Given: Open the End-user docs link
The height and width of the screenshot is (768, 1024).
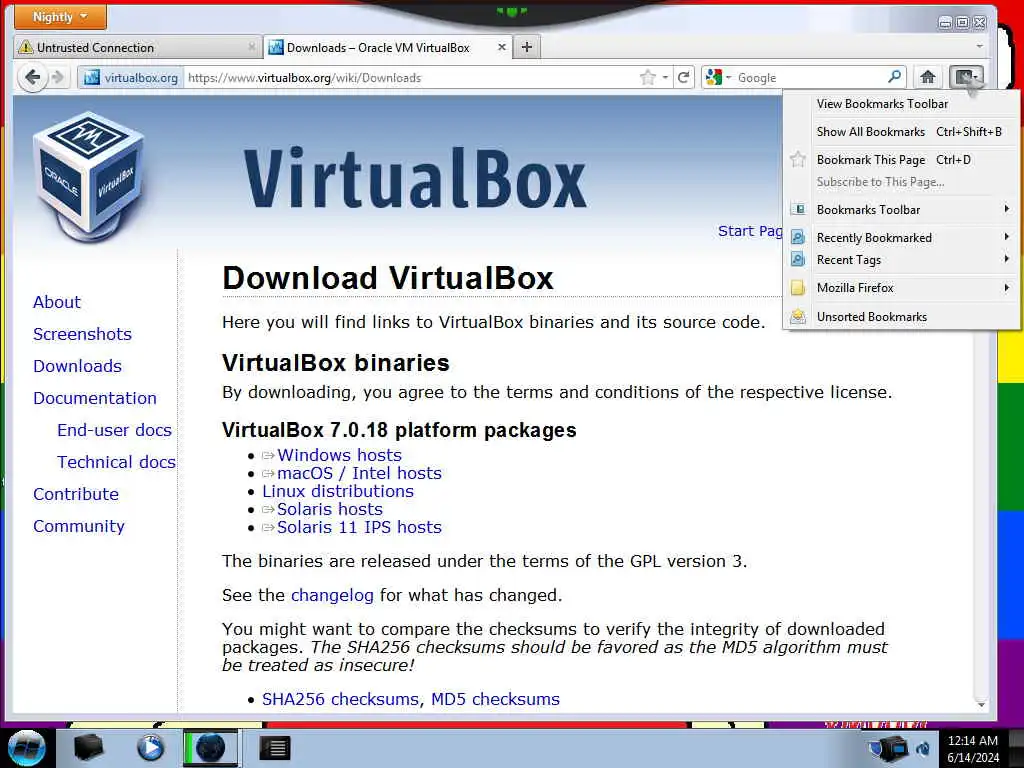Looking at the screenshot, I should coord(114,430).
